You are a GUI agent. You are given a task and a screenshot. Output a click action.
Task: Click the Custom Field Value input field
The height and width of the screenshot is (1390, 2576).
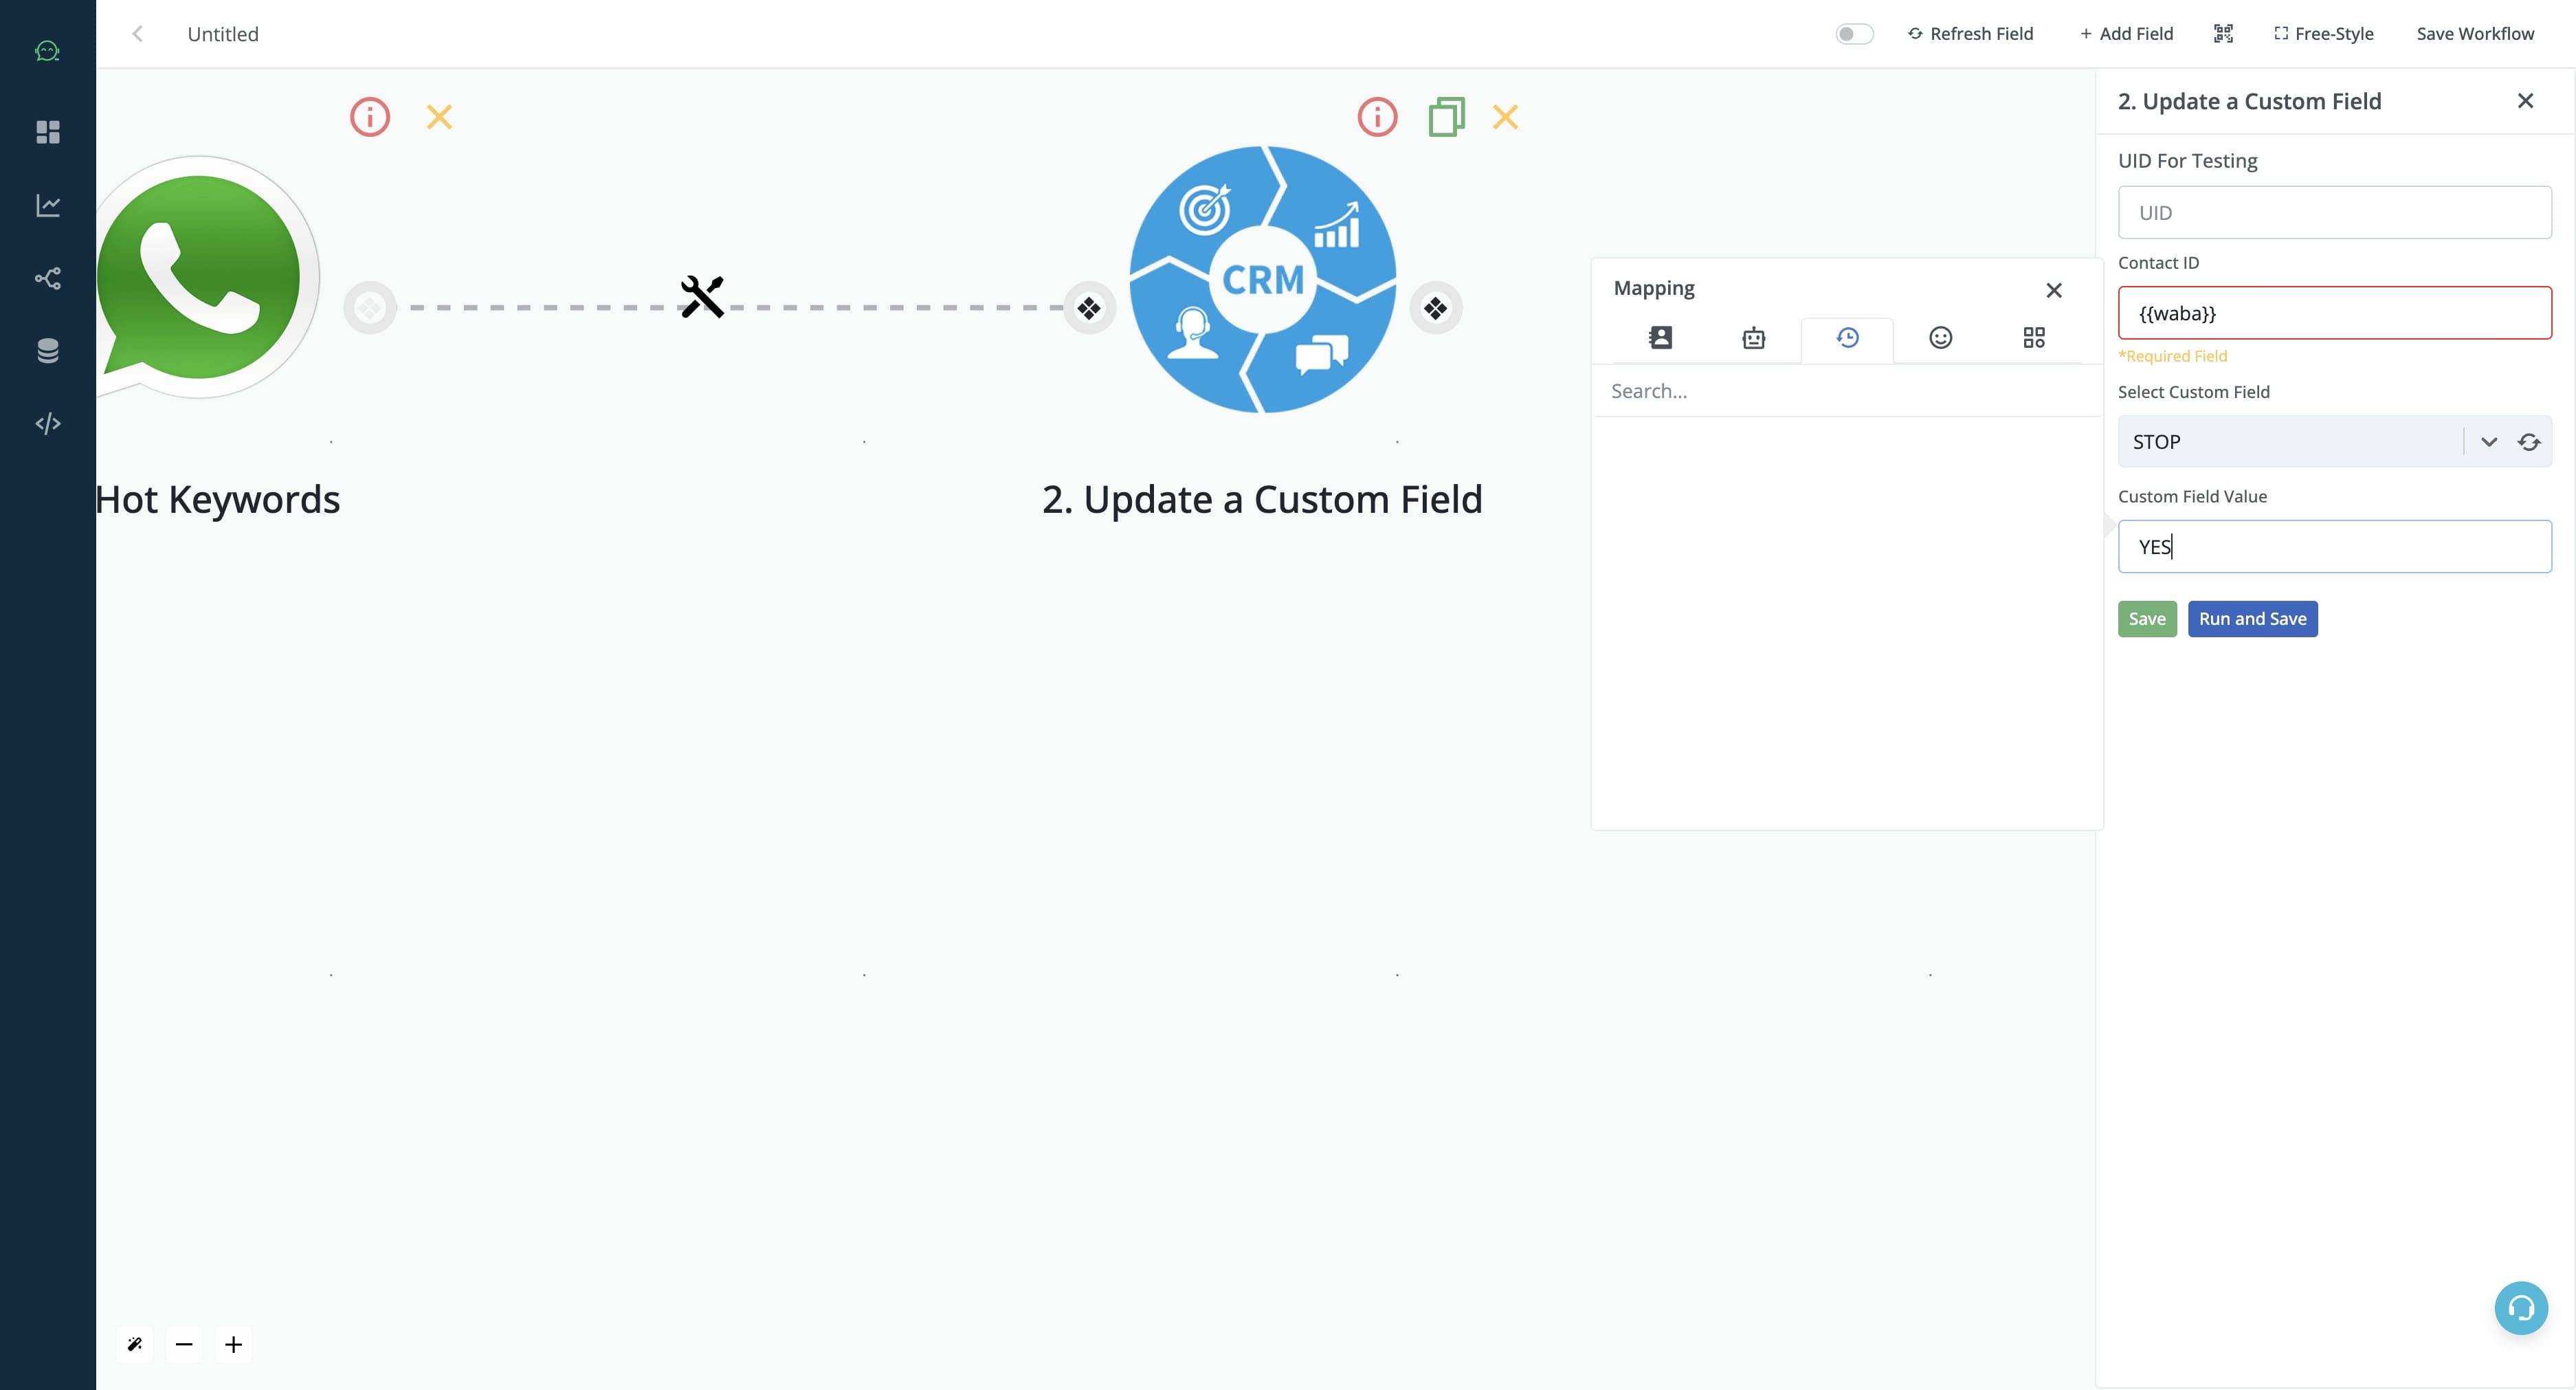tap(2333, 544)
